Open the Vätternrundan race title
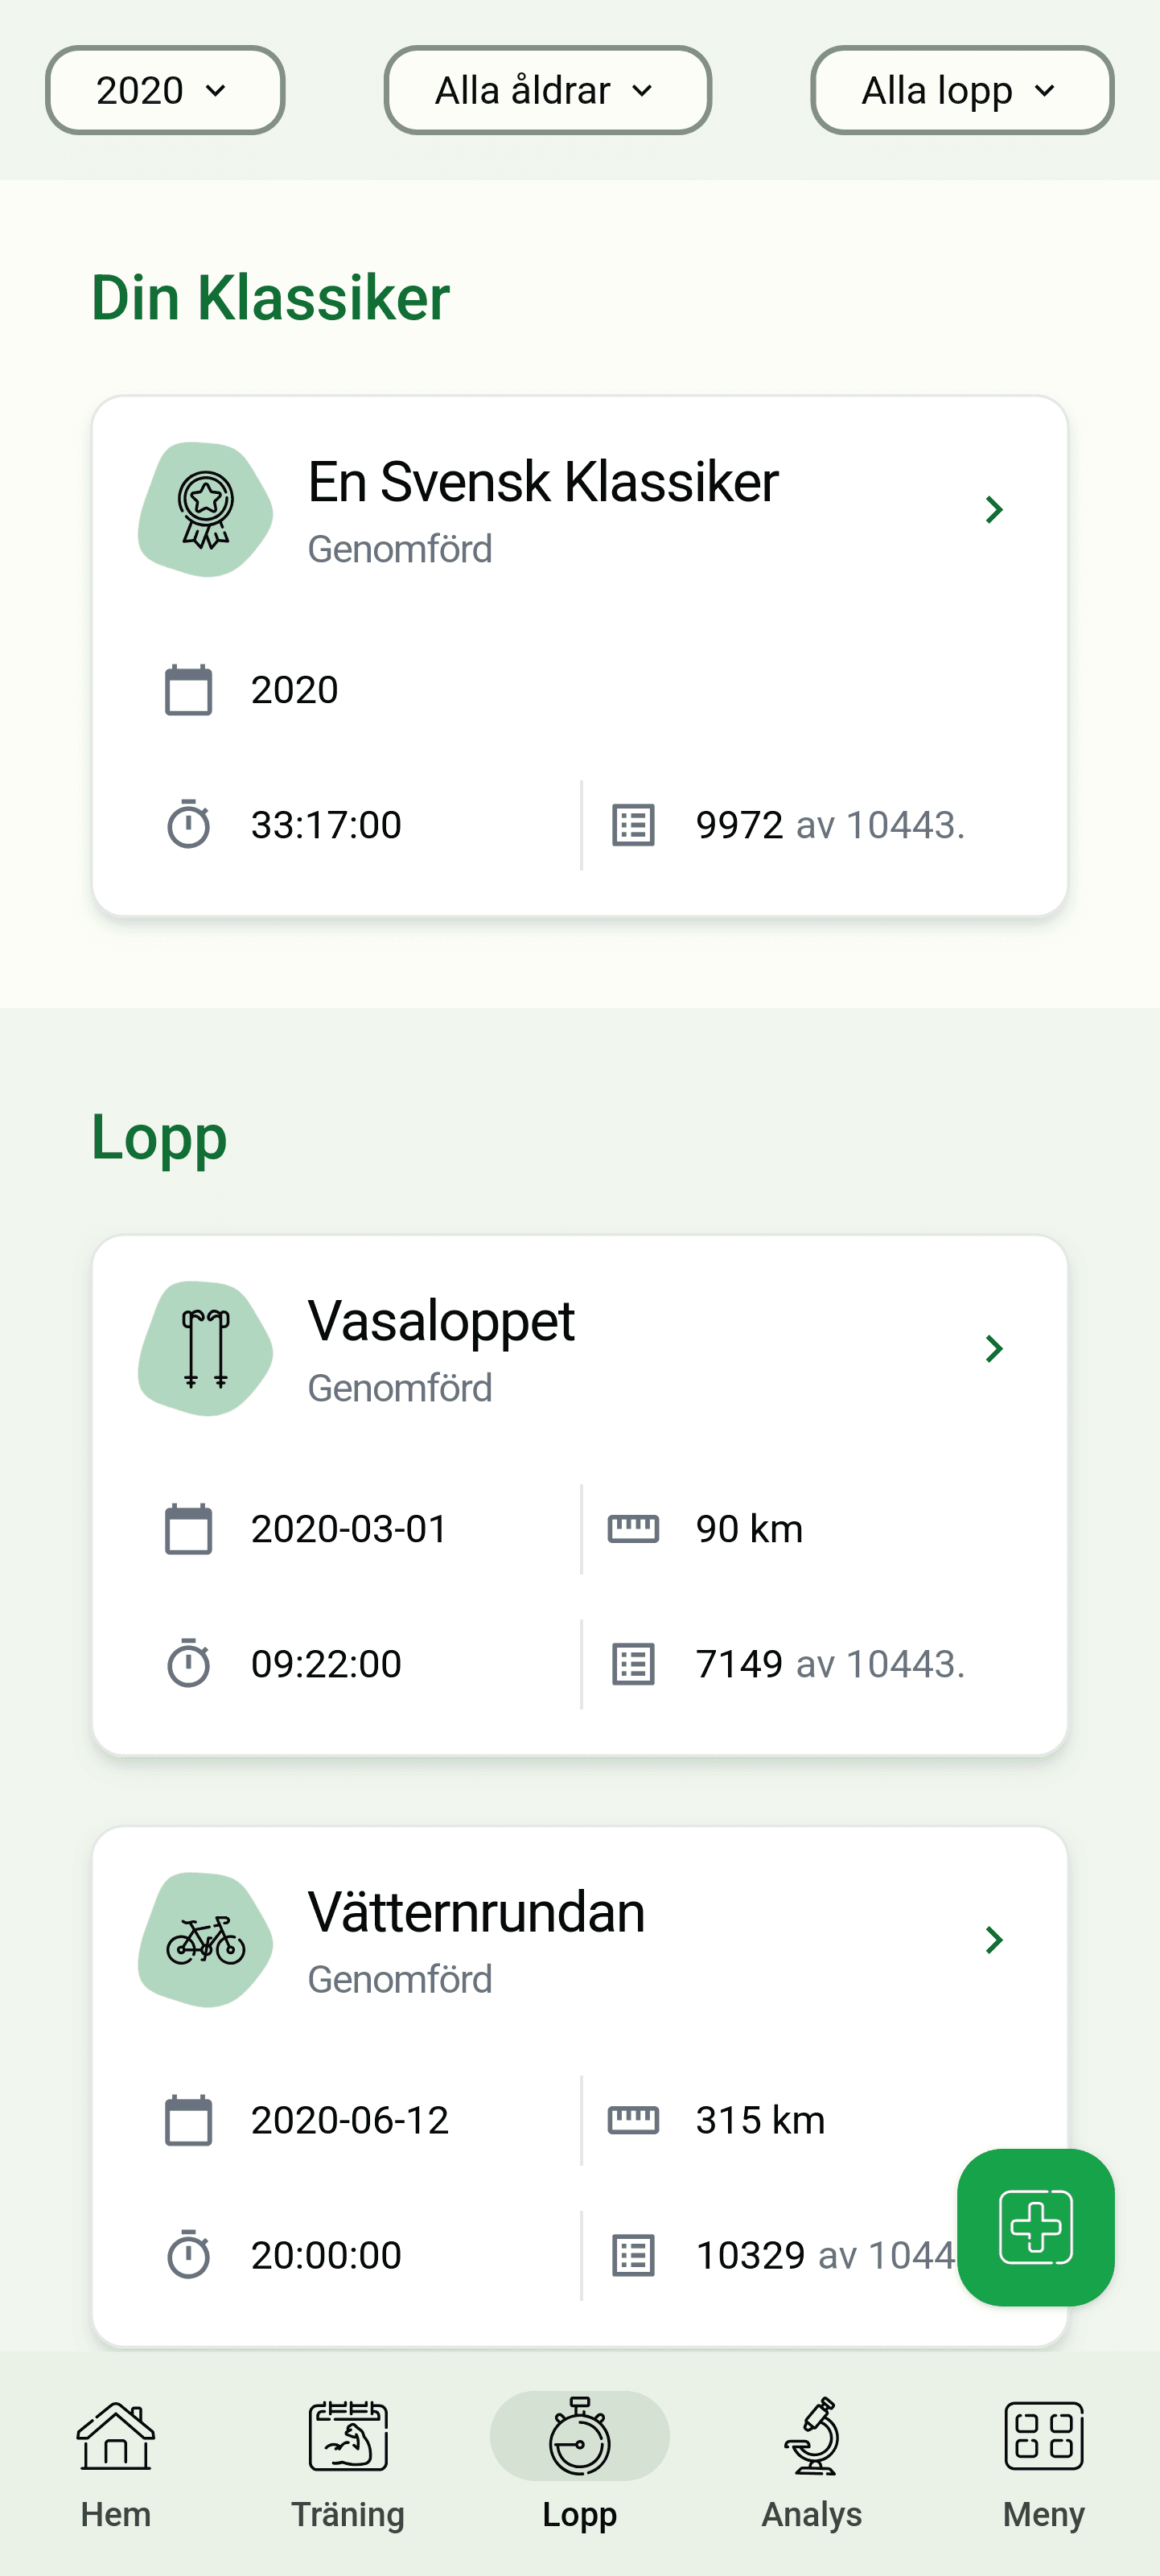The image size is (1160, 2576). 476,1912
